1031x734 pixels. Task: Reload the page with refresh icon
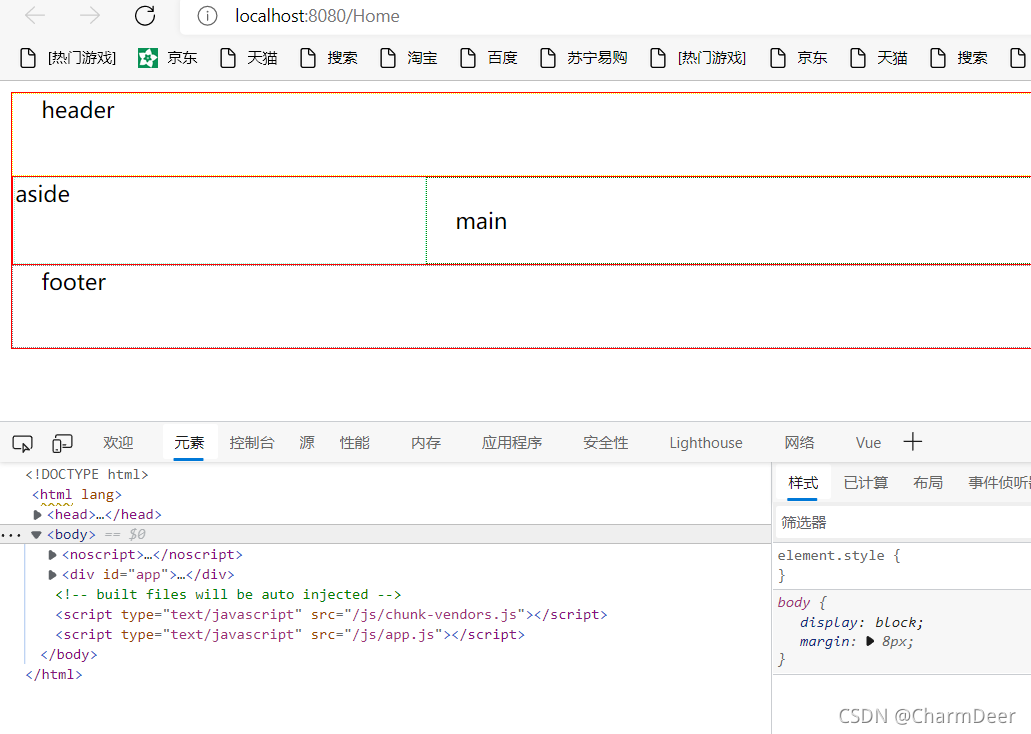tap(145, 16)
